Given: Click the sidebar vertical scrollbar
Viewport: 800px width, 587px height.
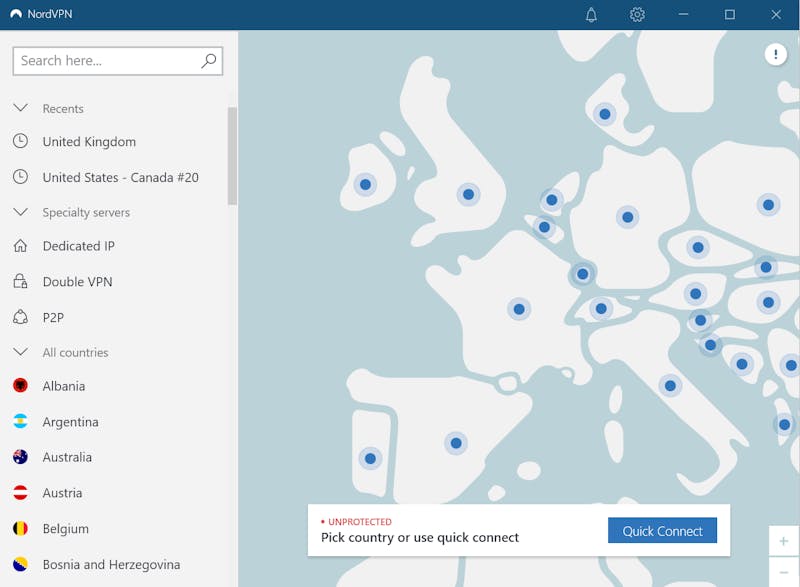Looking at the screenshot, I should 232,155.
